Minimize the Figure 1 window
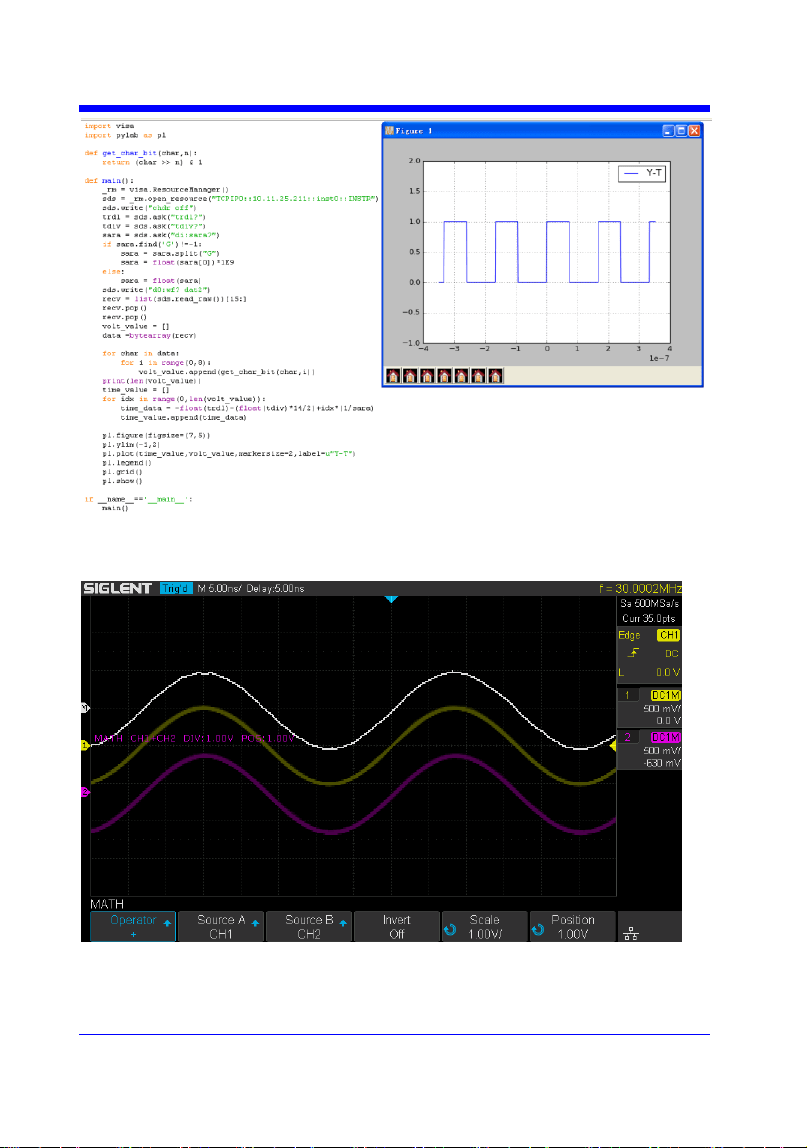The width and height of the screenshot is (807, 1148). pyautogui.click(x=668, y=130)
